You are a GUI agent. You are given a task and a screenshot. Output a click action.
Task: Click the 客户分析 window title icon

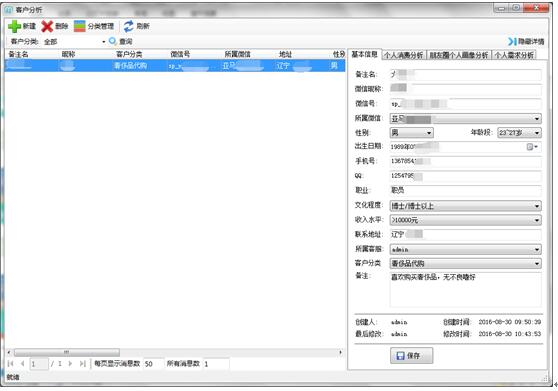click(x=9, y=10)
